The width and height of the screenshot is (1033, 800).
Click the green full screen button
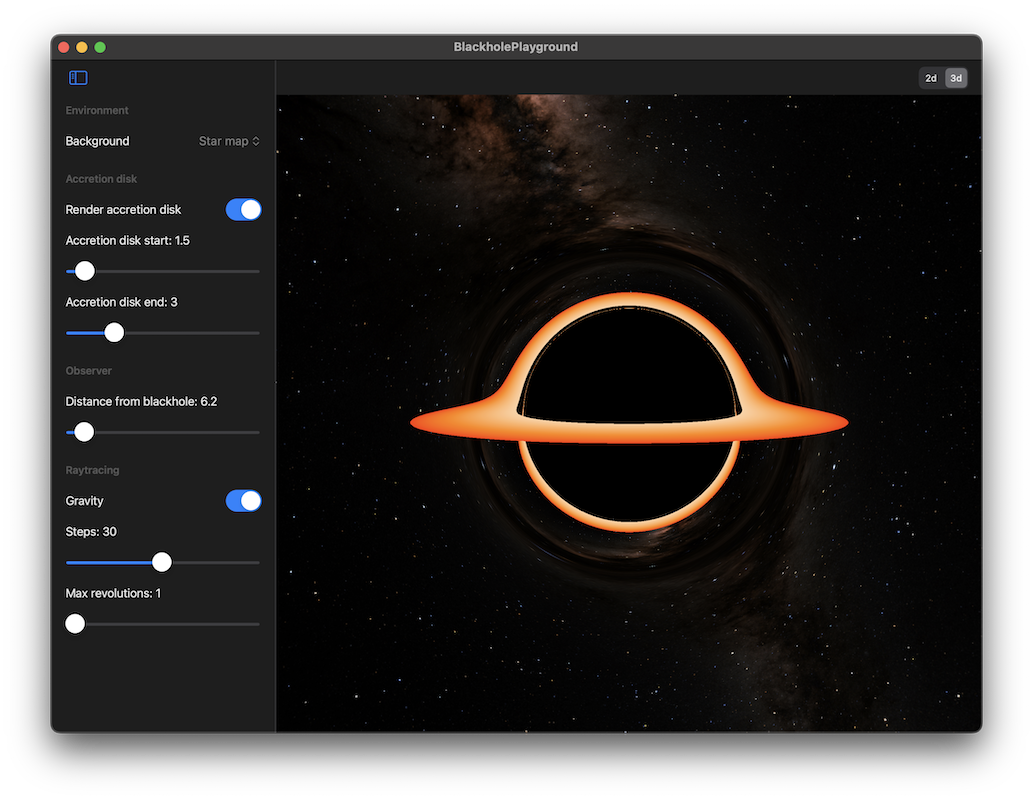tap(100, 47)
